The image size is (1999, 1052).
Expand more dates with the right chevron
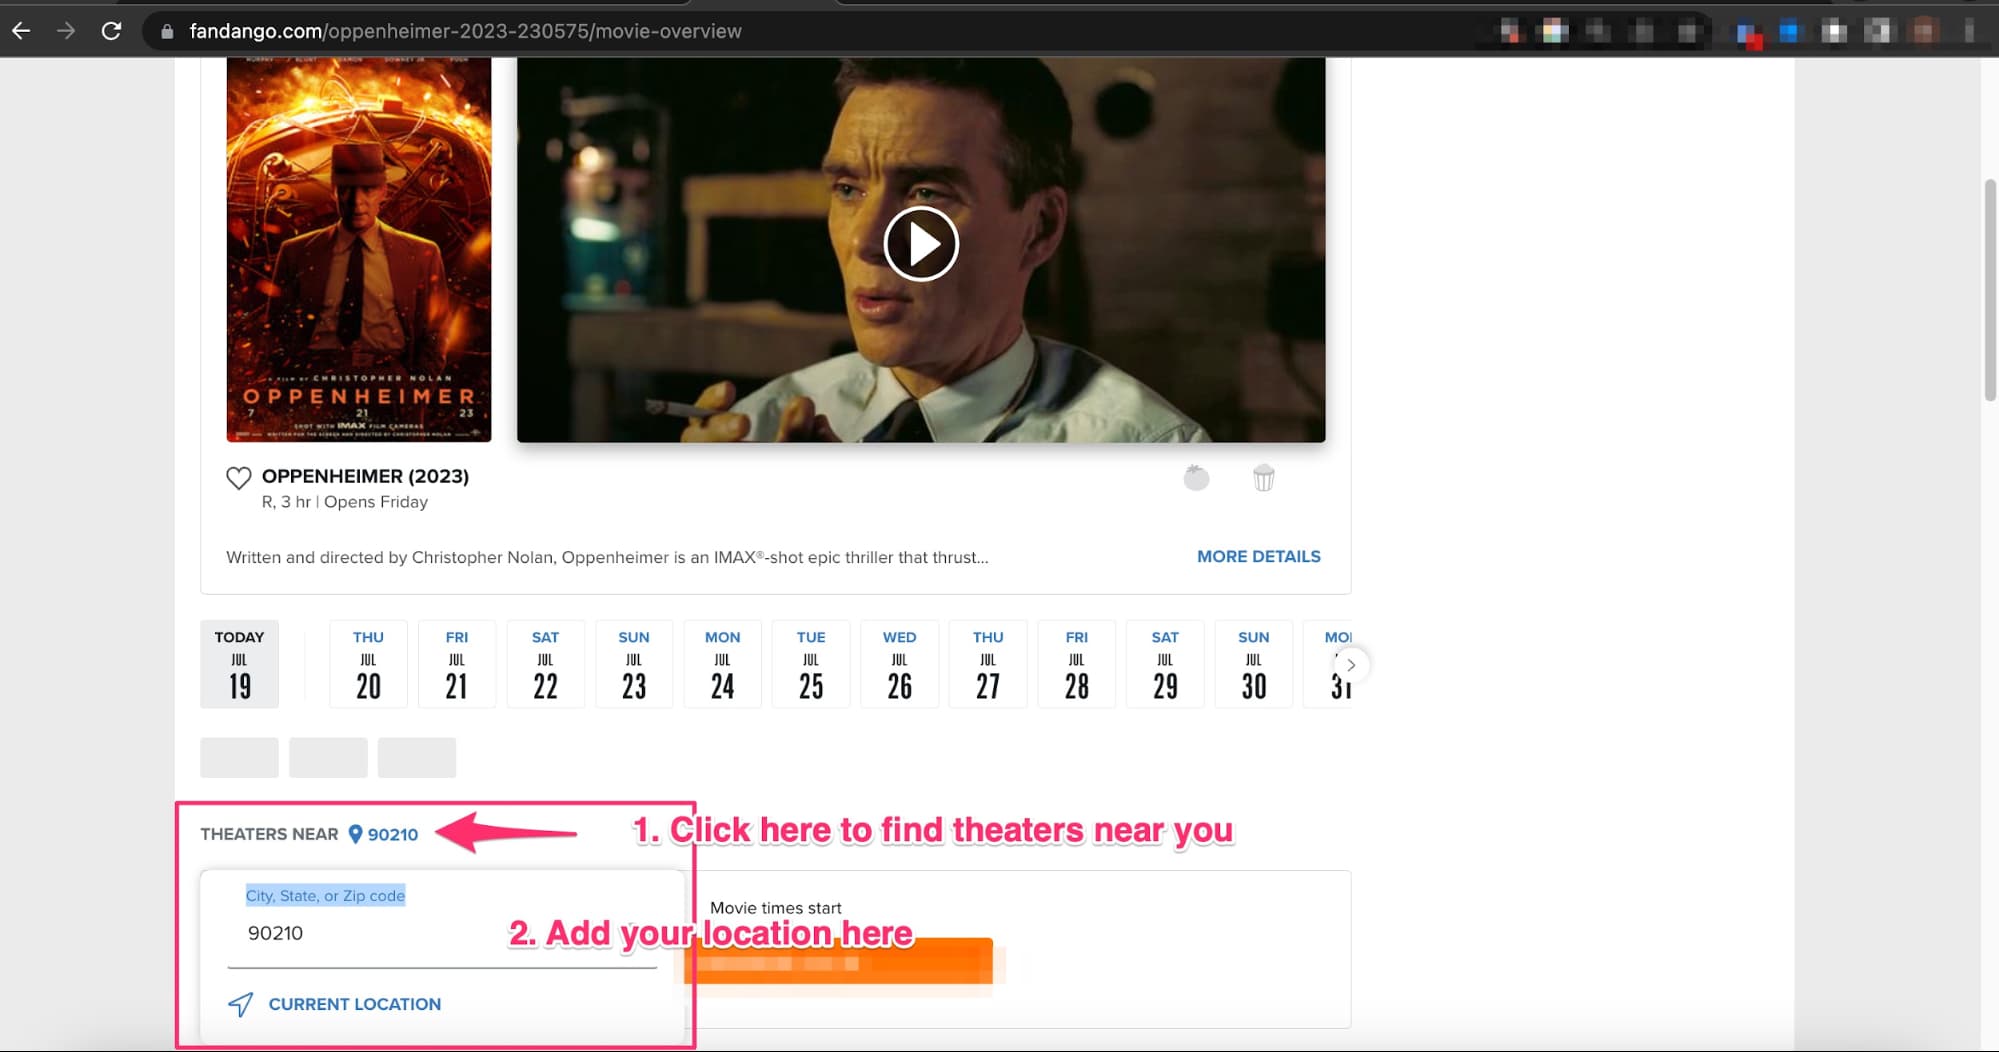tap(1350, 664)
